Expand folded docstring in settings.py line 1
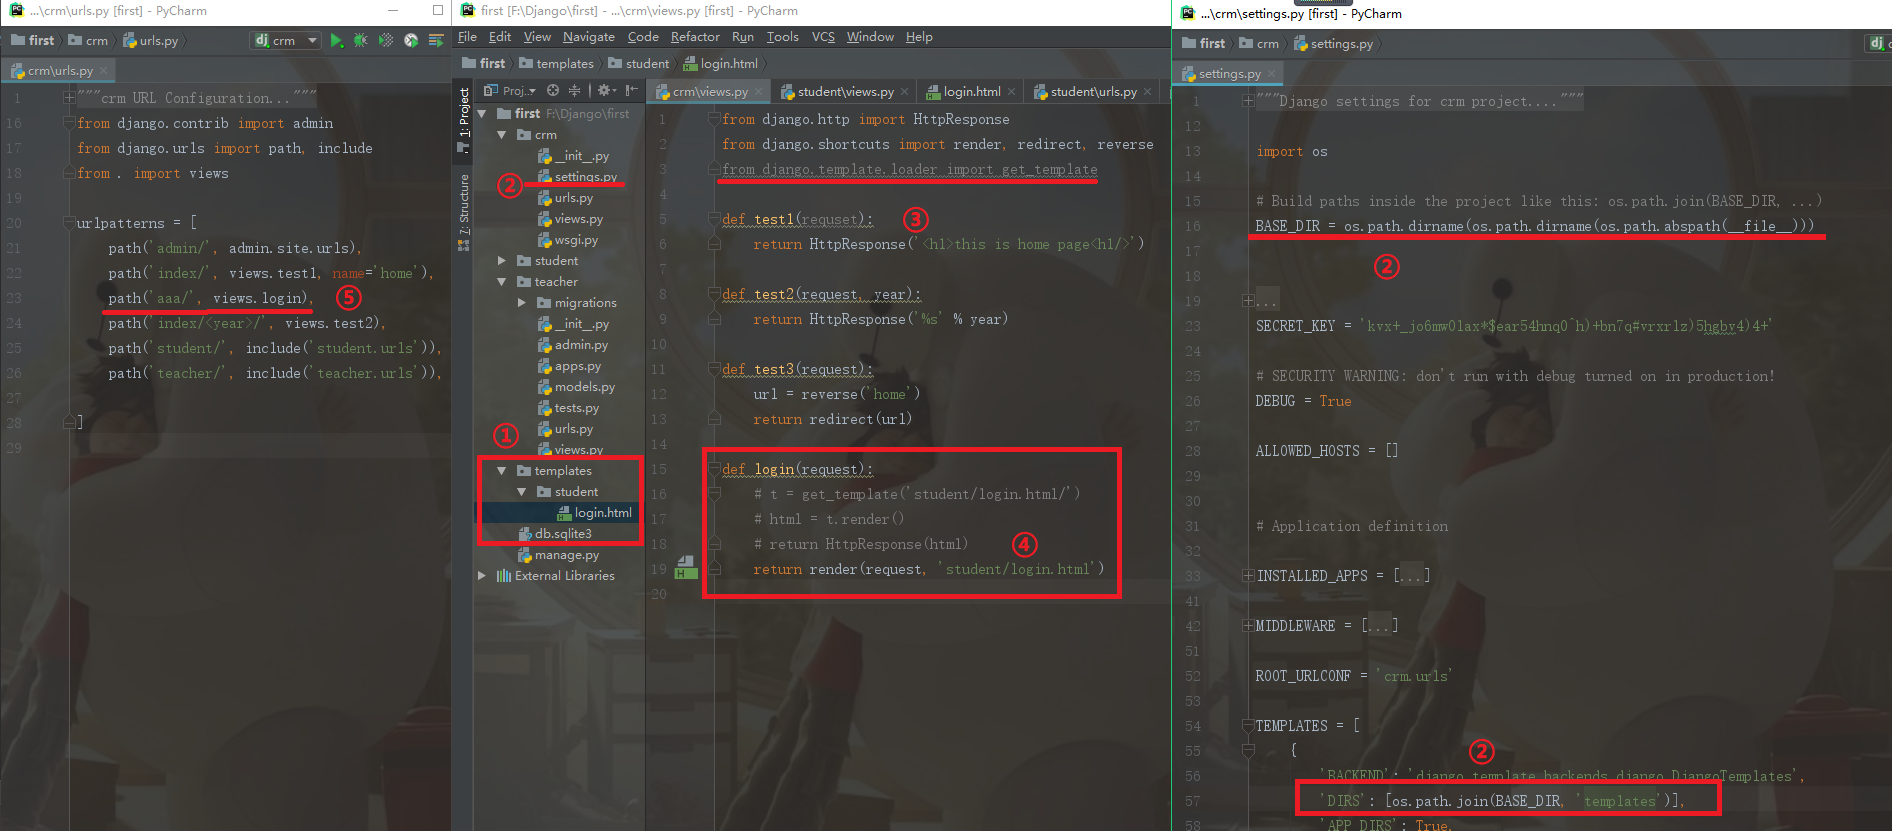This screenshot has height=831, width=1892. 1248,101
